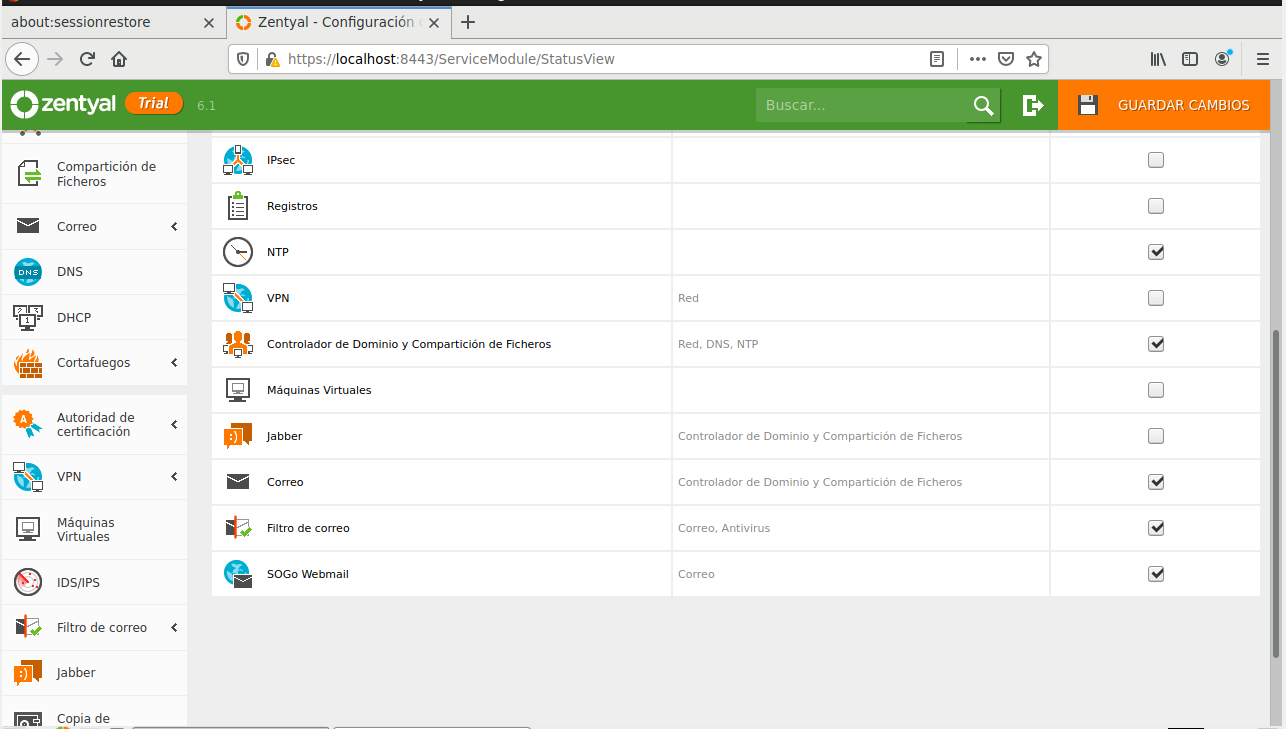The image size is (1286, 729).
Task: Bookmark this page with the star icon
Action: (x=1034, y=59)
